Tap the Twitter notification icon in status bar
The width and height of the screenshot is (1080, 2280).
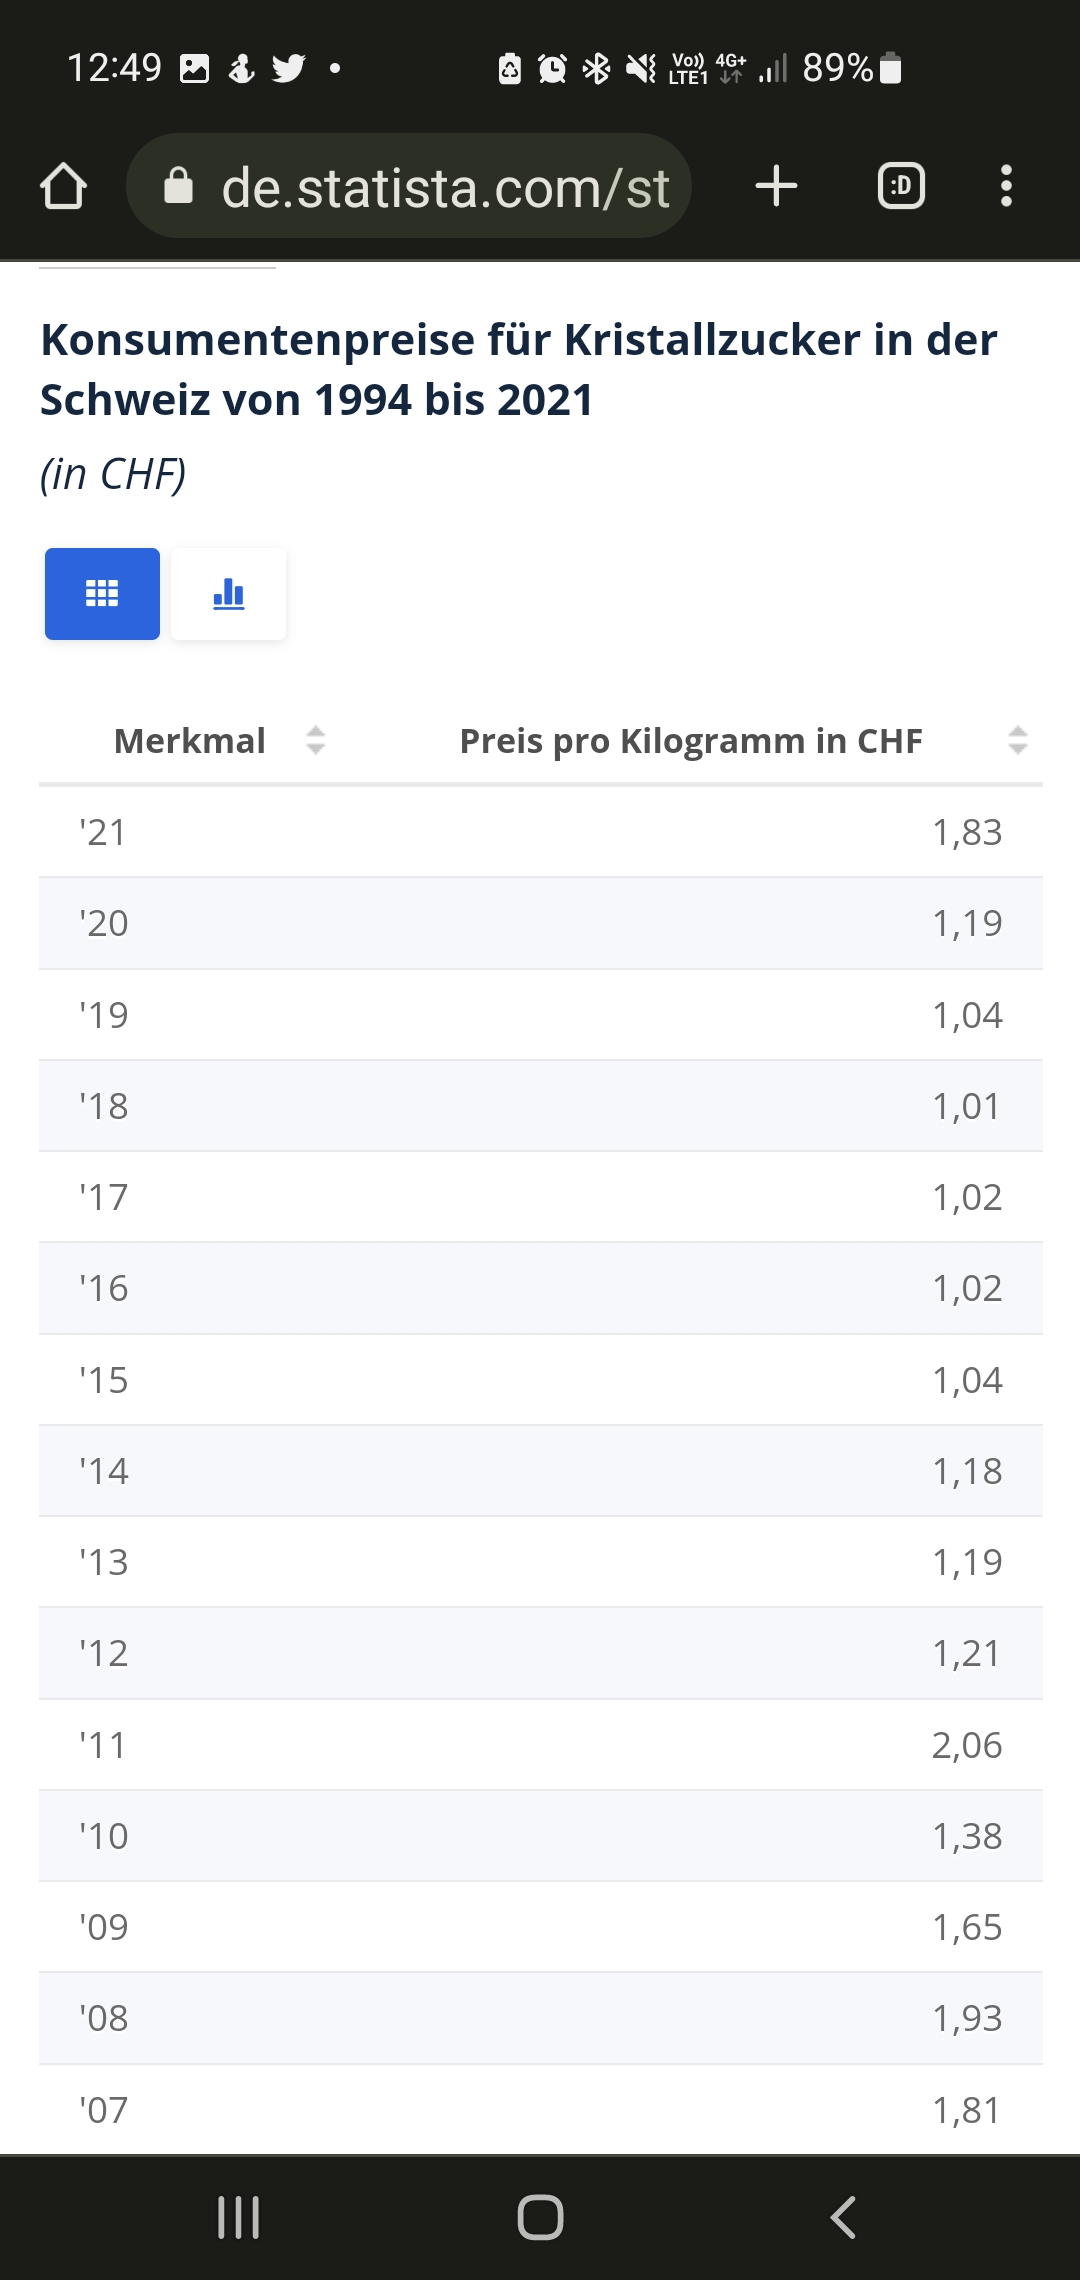tap(289, 68)
